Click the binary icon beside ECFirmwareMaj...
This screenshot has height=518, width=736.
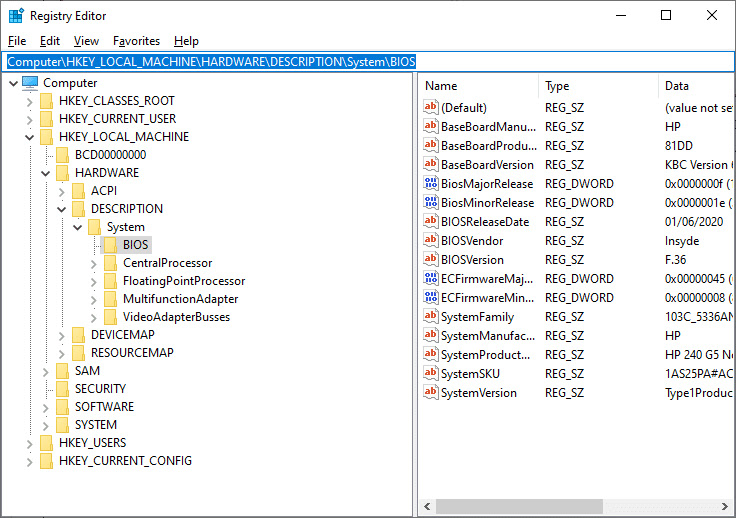coord(430,279)
